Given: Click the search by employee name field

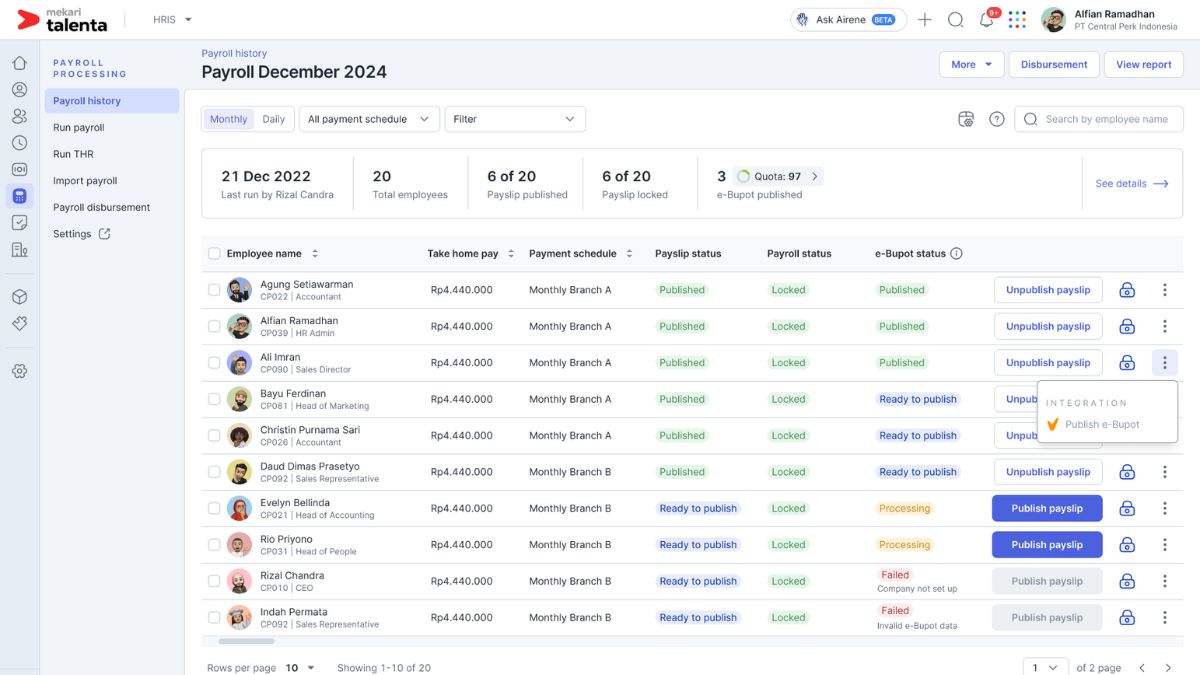Looking at the screenshot, I should tap(1107, 119).
